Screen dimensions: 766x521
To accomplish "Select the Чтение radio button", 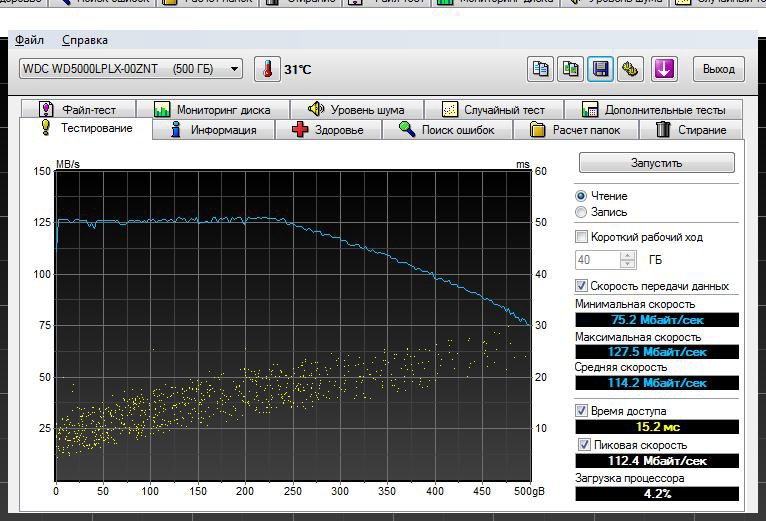I will (581, 196).
